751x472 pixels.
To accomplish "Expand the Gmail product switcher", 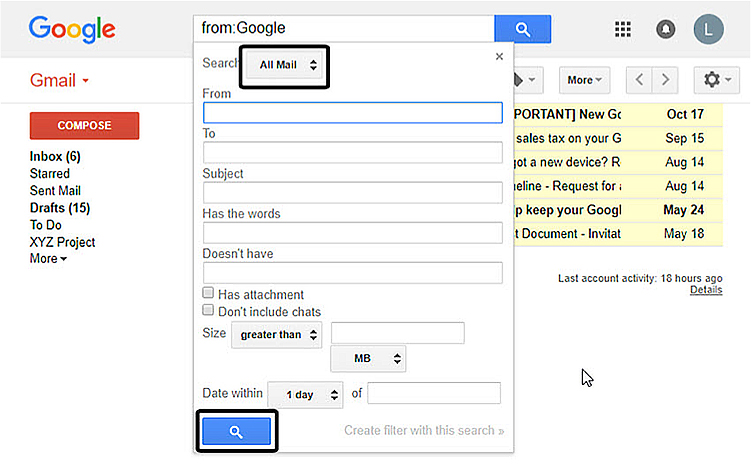I will click(59, 81).
